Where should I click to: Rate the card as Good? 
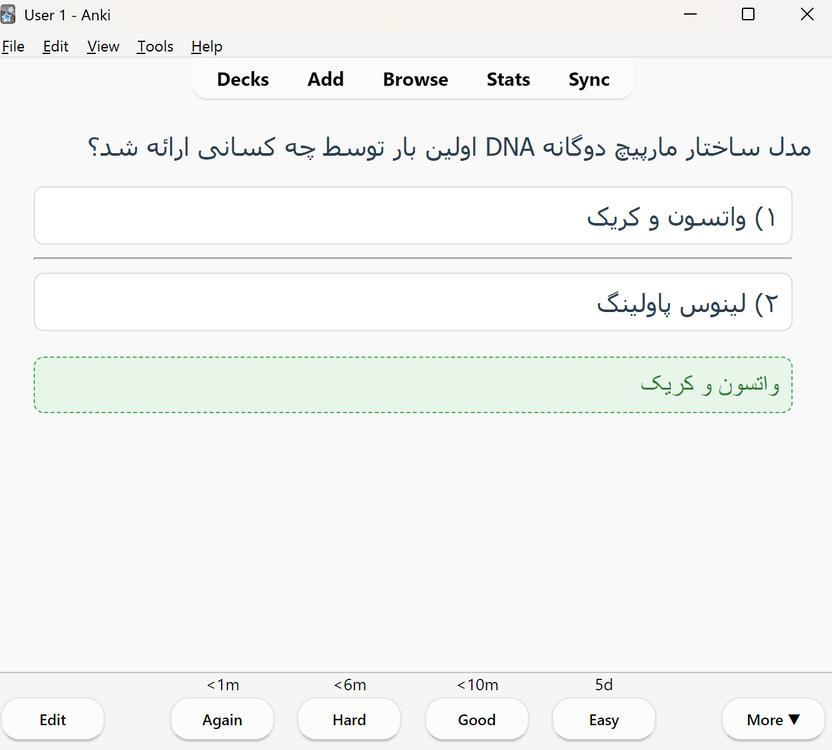[x=476, y=720]
